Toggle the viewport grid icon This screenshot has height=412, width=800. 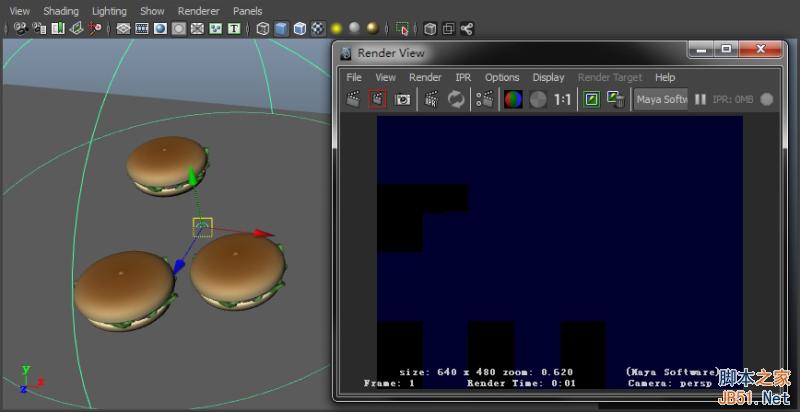click(123, 29)
